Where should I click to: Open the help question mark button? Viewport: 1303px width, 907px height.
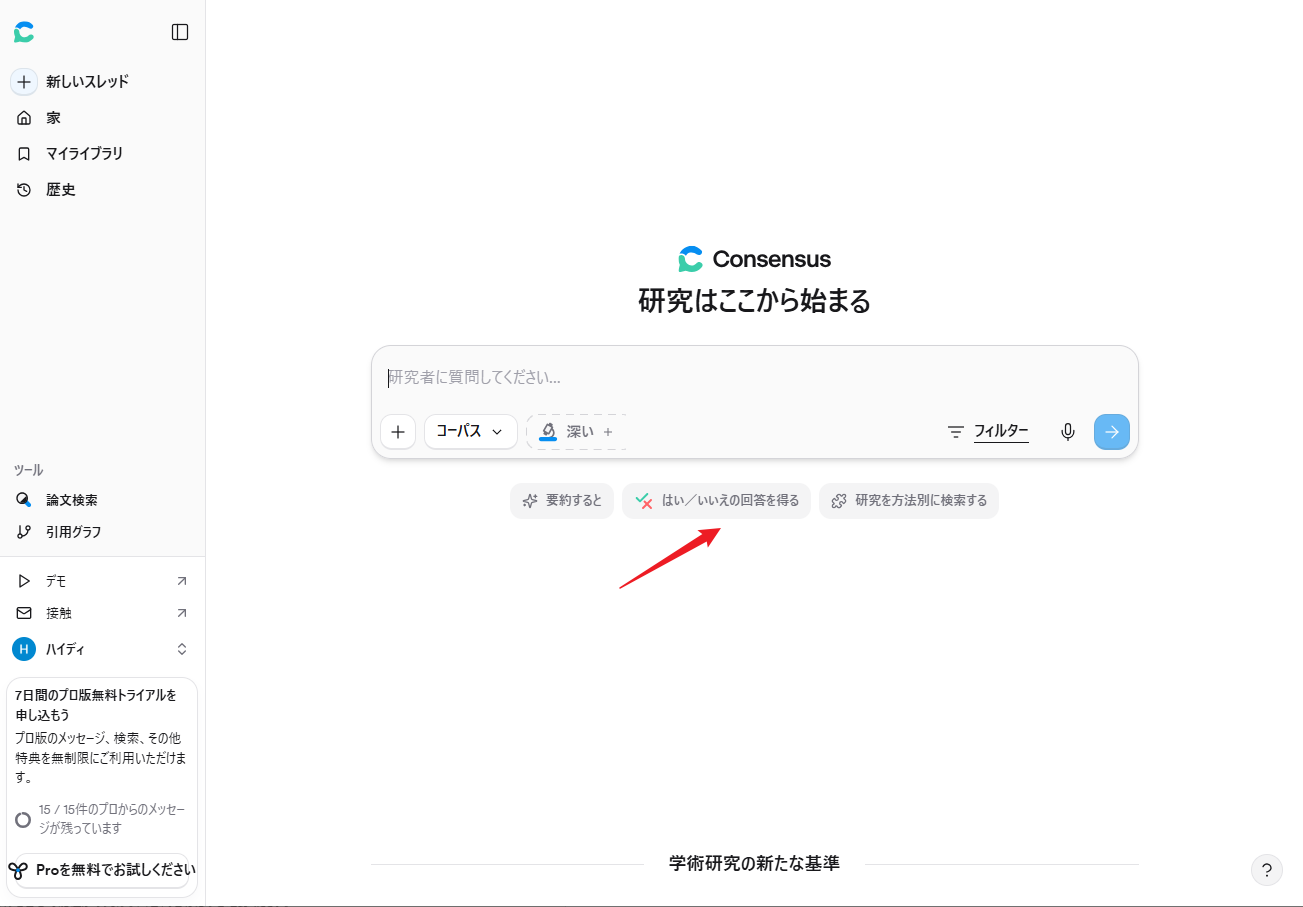click(x=1267, y=870)
